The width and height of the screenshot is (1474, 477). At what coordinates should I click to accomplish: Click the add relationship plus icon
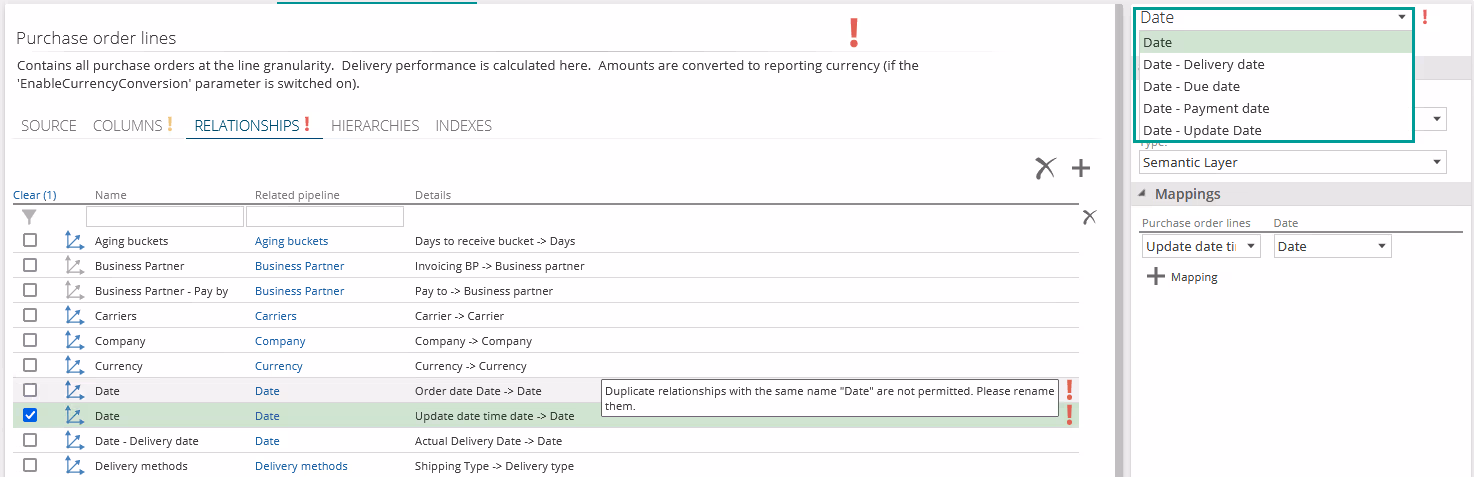(1080, 168)
